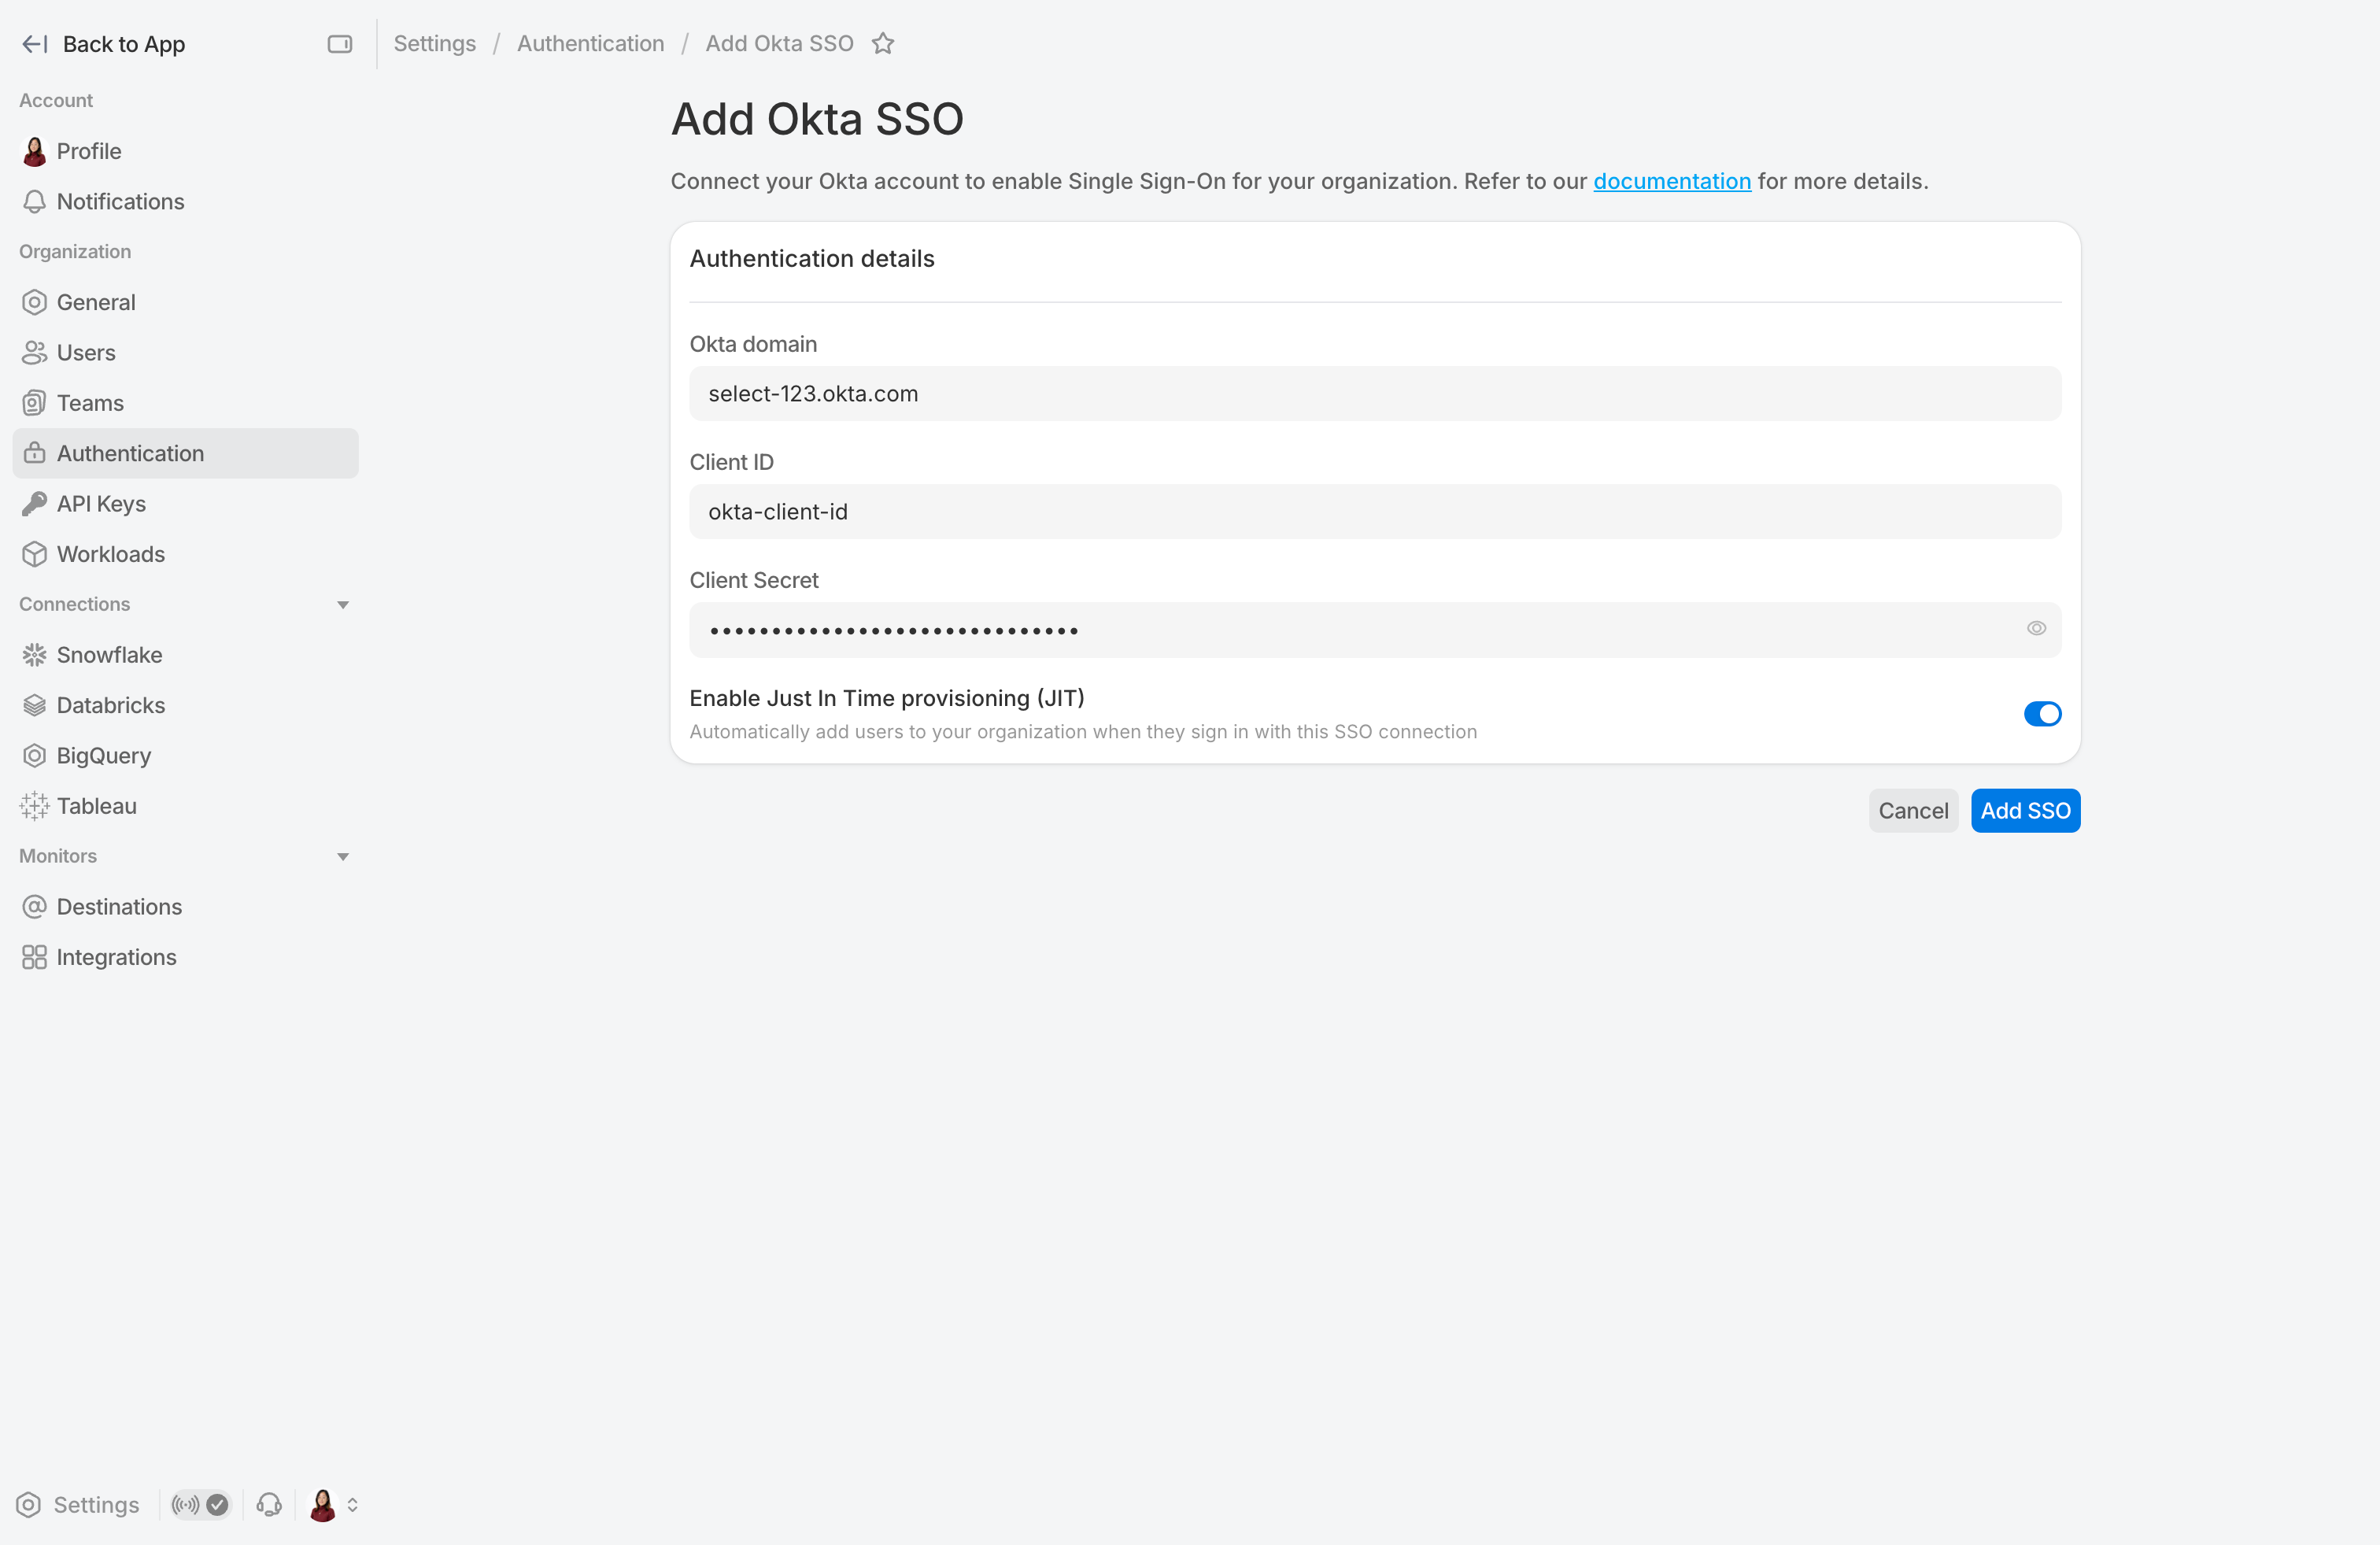Click the General hexagon icon

point(34,302)
